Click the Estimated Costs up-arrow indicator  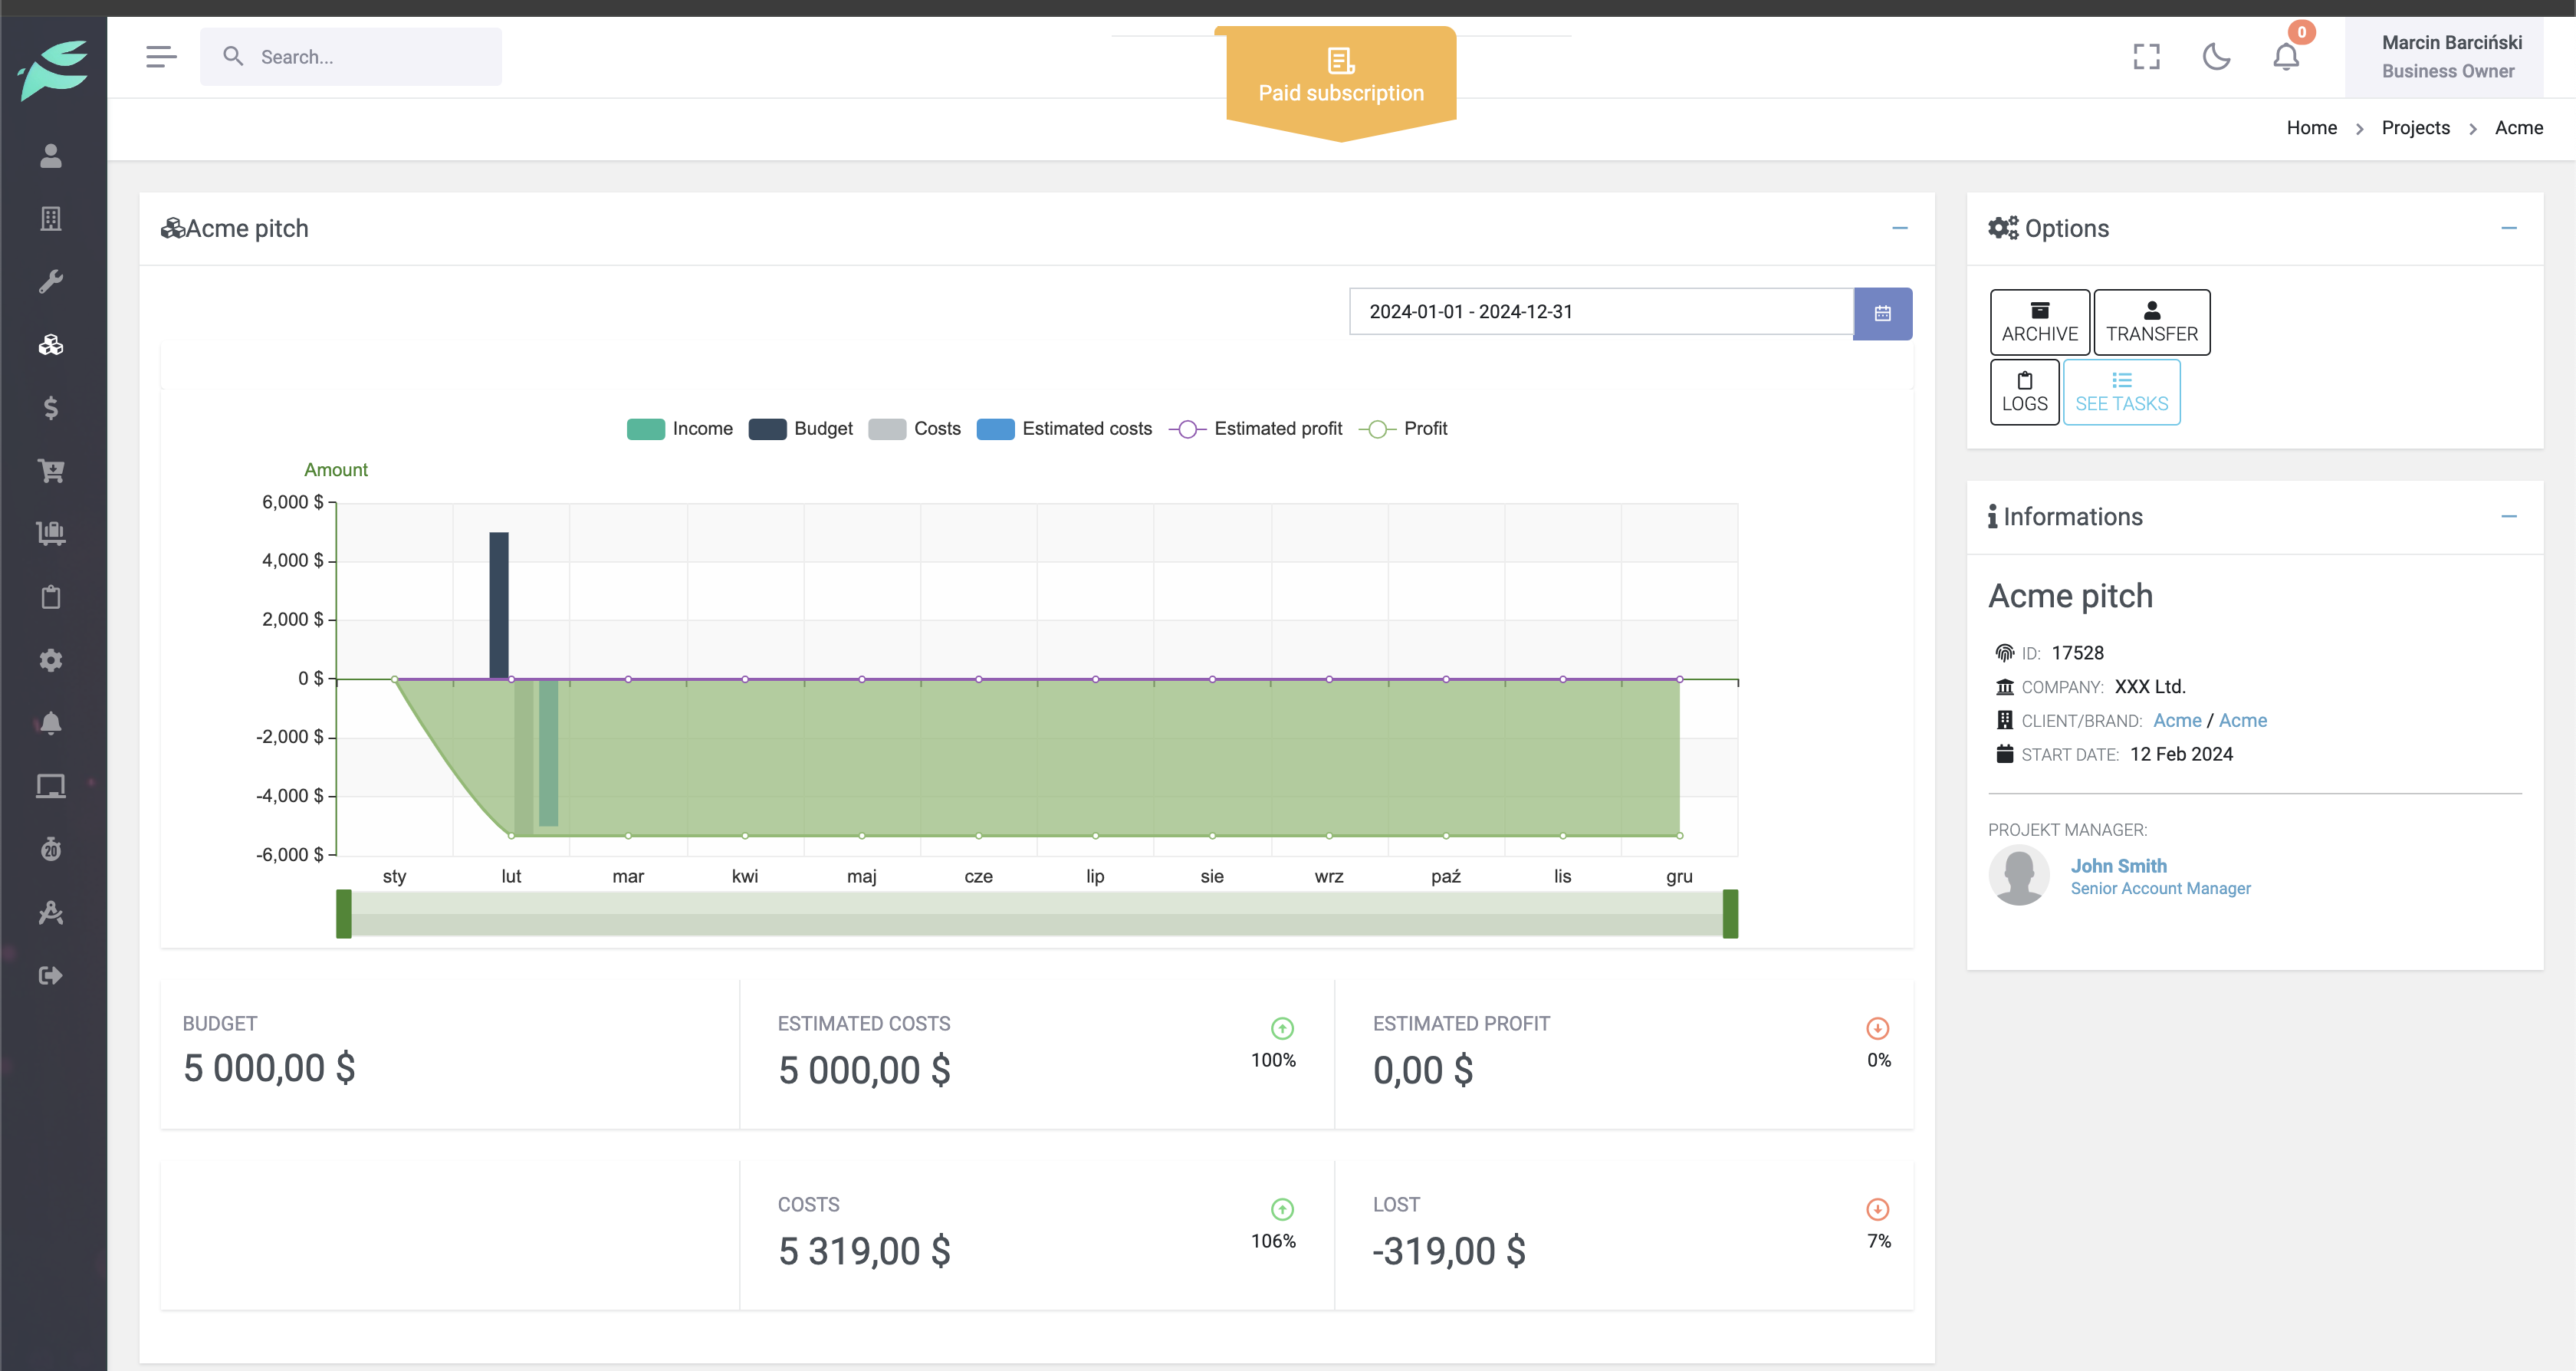tap(1282, 1028)
